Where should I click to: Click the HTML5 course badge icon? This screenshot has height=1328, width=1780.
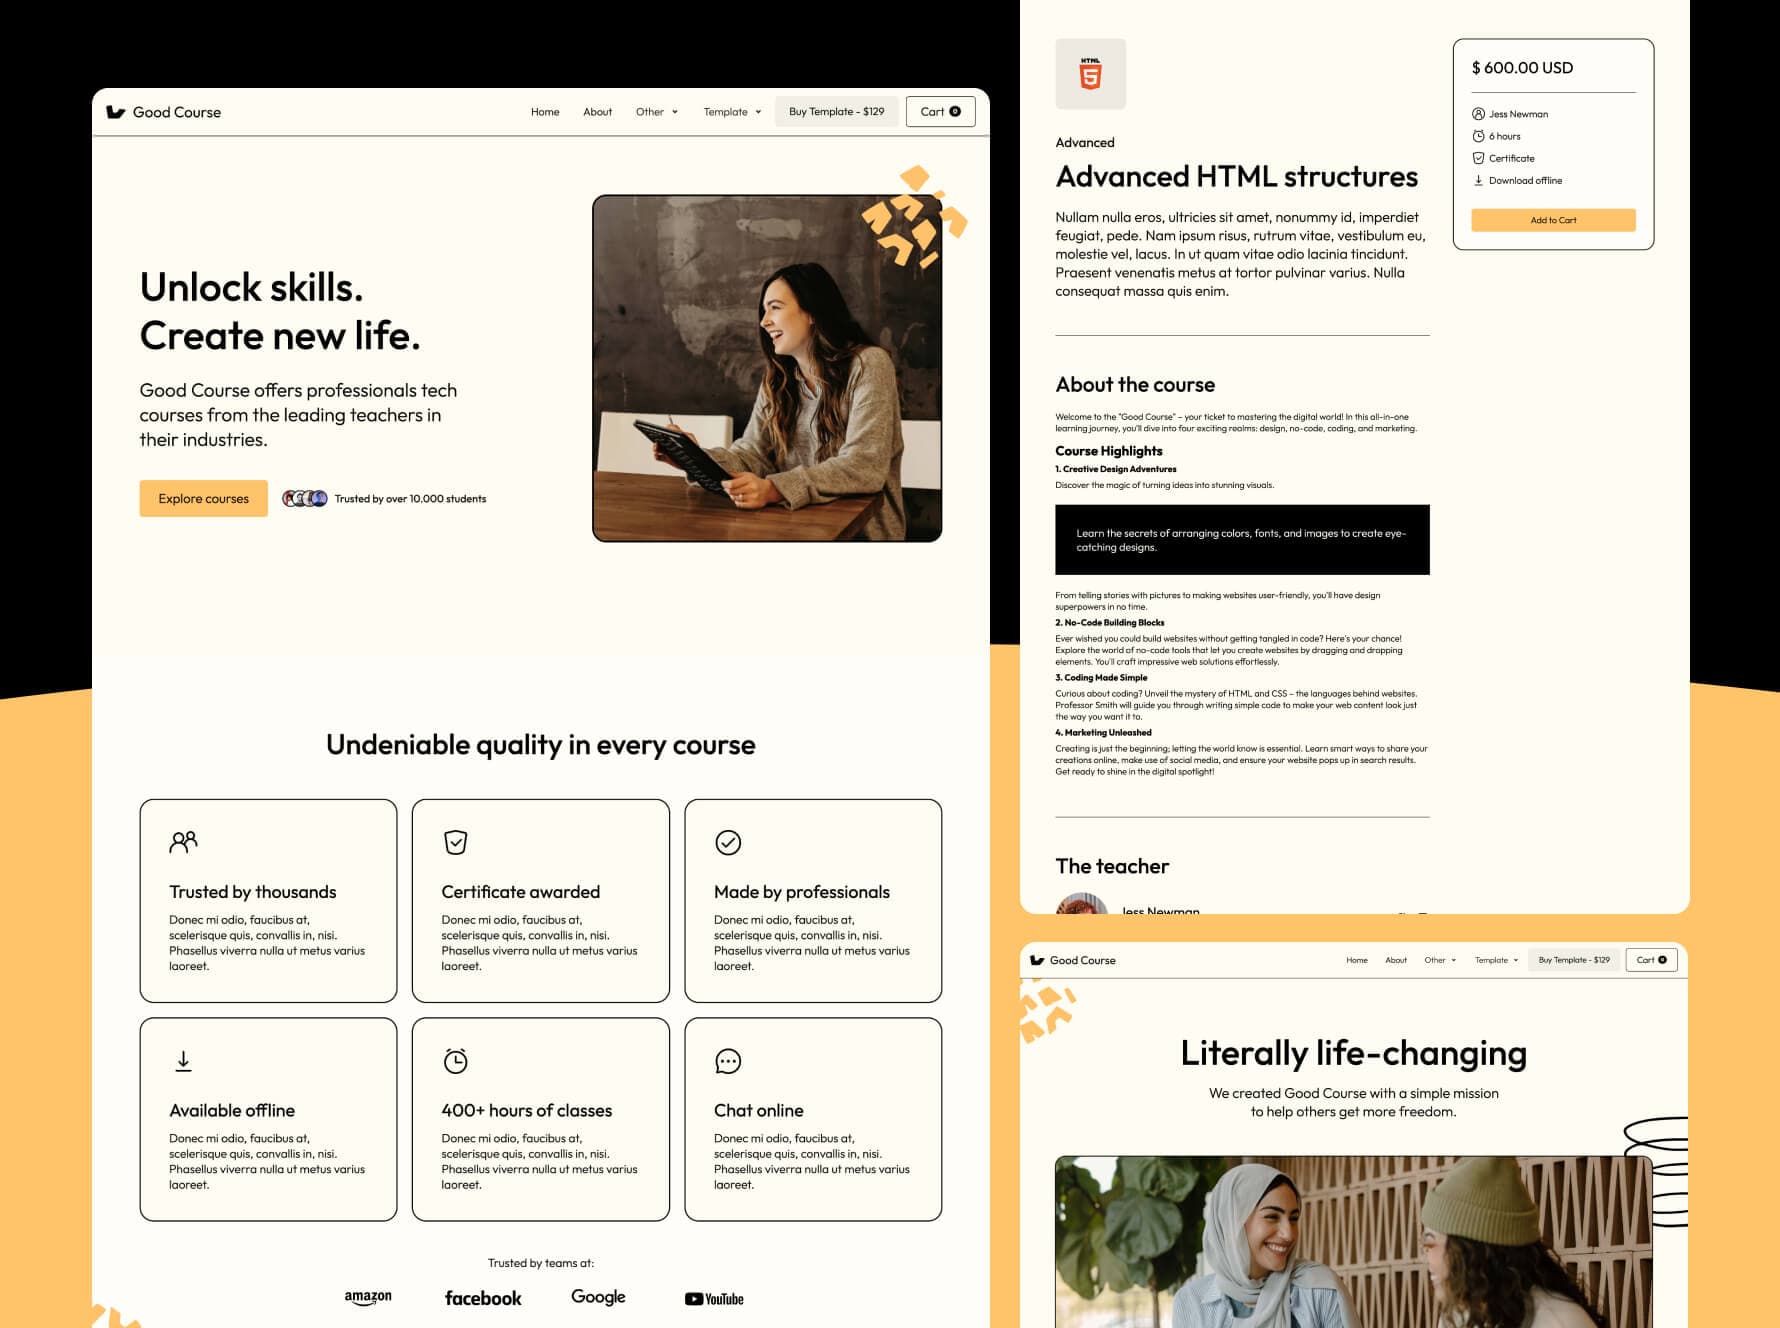click(1090, 74)
